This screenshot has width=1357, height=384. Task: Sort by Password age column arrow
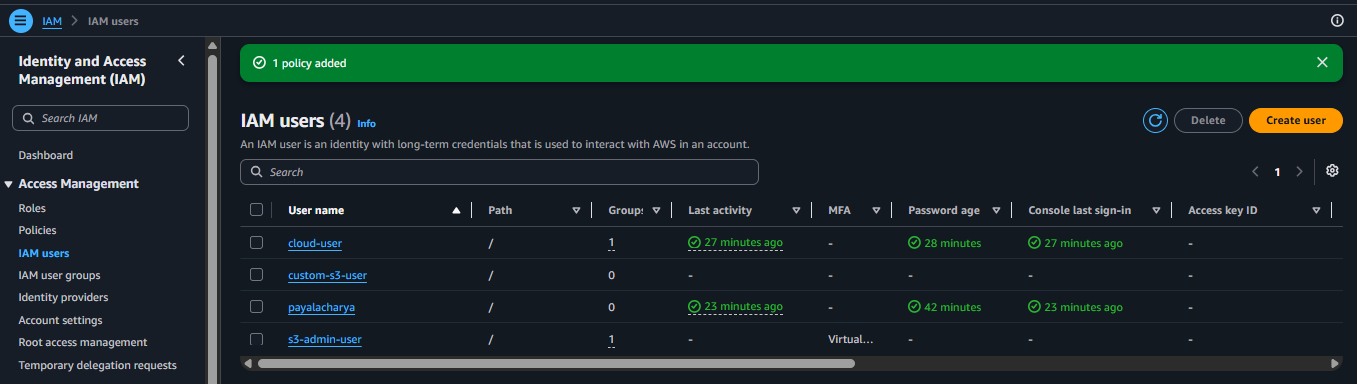[x=996, y=210]
